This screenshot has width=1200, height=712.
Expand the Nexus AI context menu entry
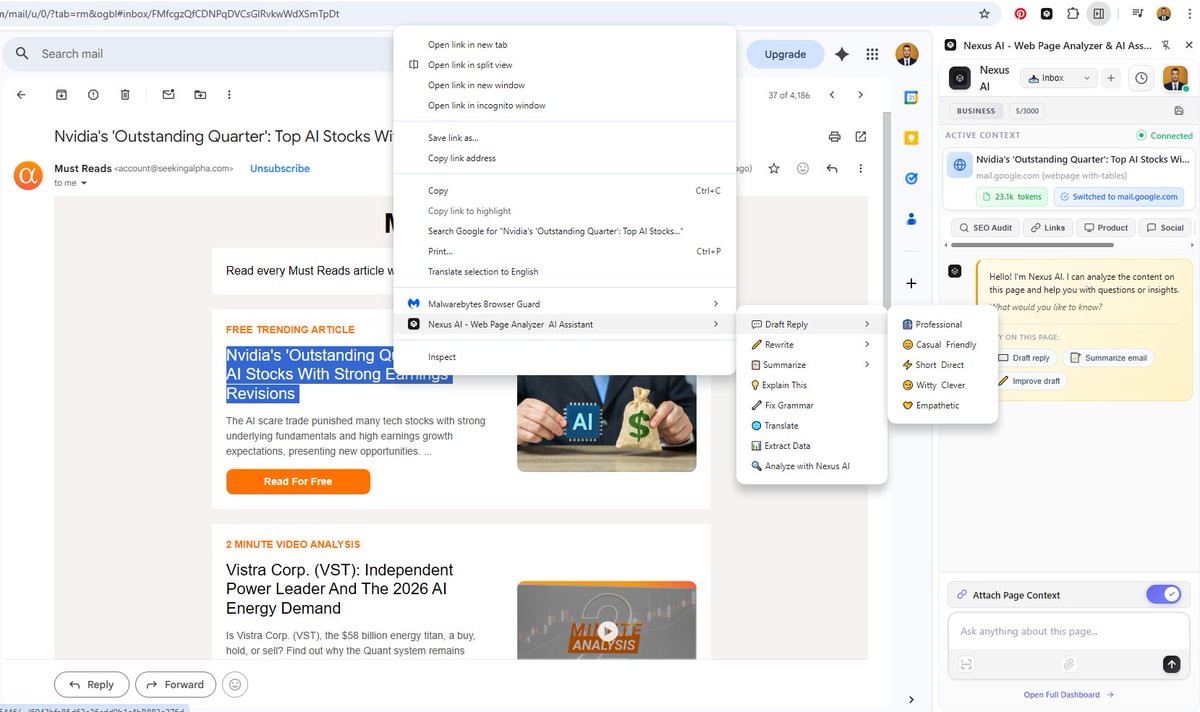point(565,324)
